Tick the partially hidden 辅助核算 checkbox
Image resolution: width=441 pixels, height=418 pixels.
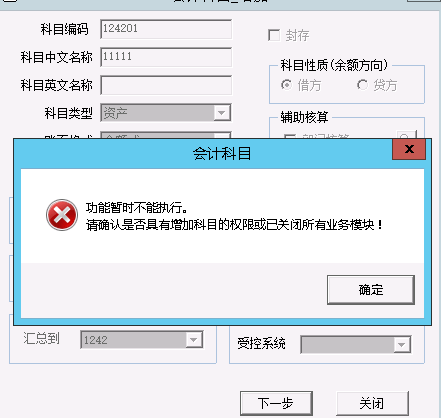[289, 136]
